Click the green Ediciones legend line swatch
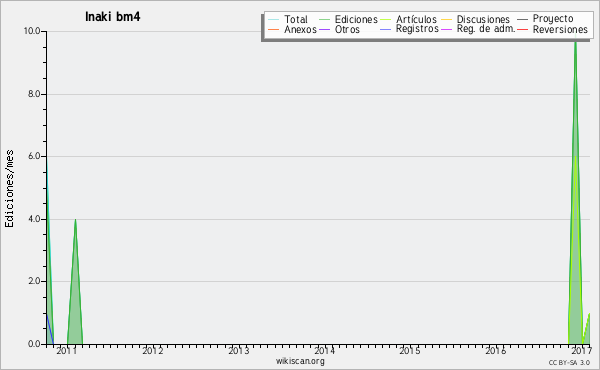This screenshot has height=370, width=600. point(324,20)
